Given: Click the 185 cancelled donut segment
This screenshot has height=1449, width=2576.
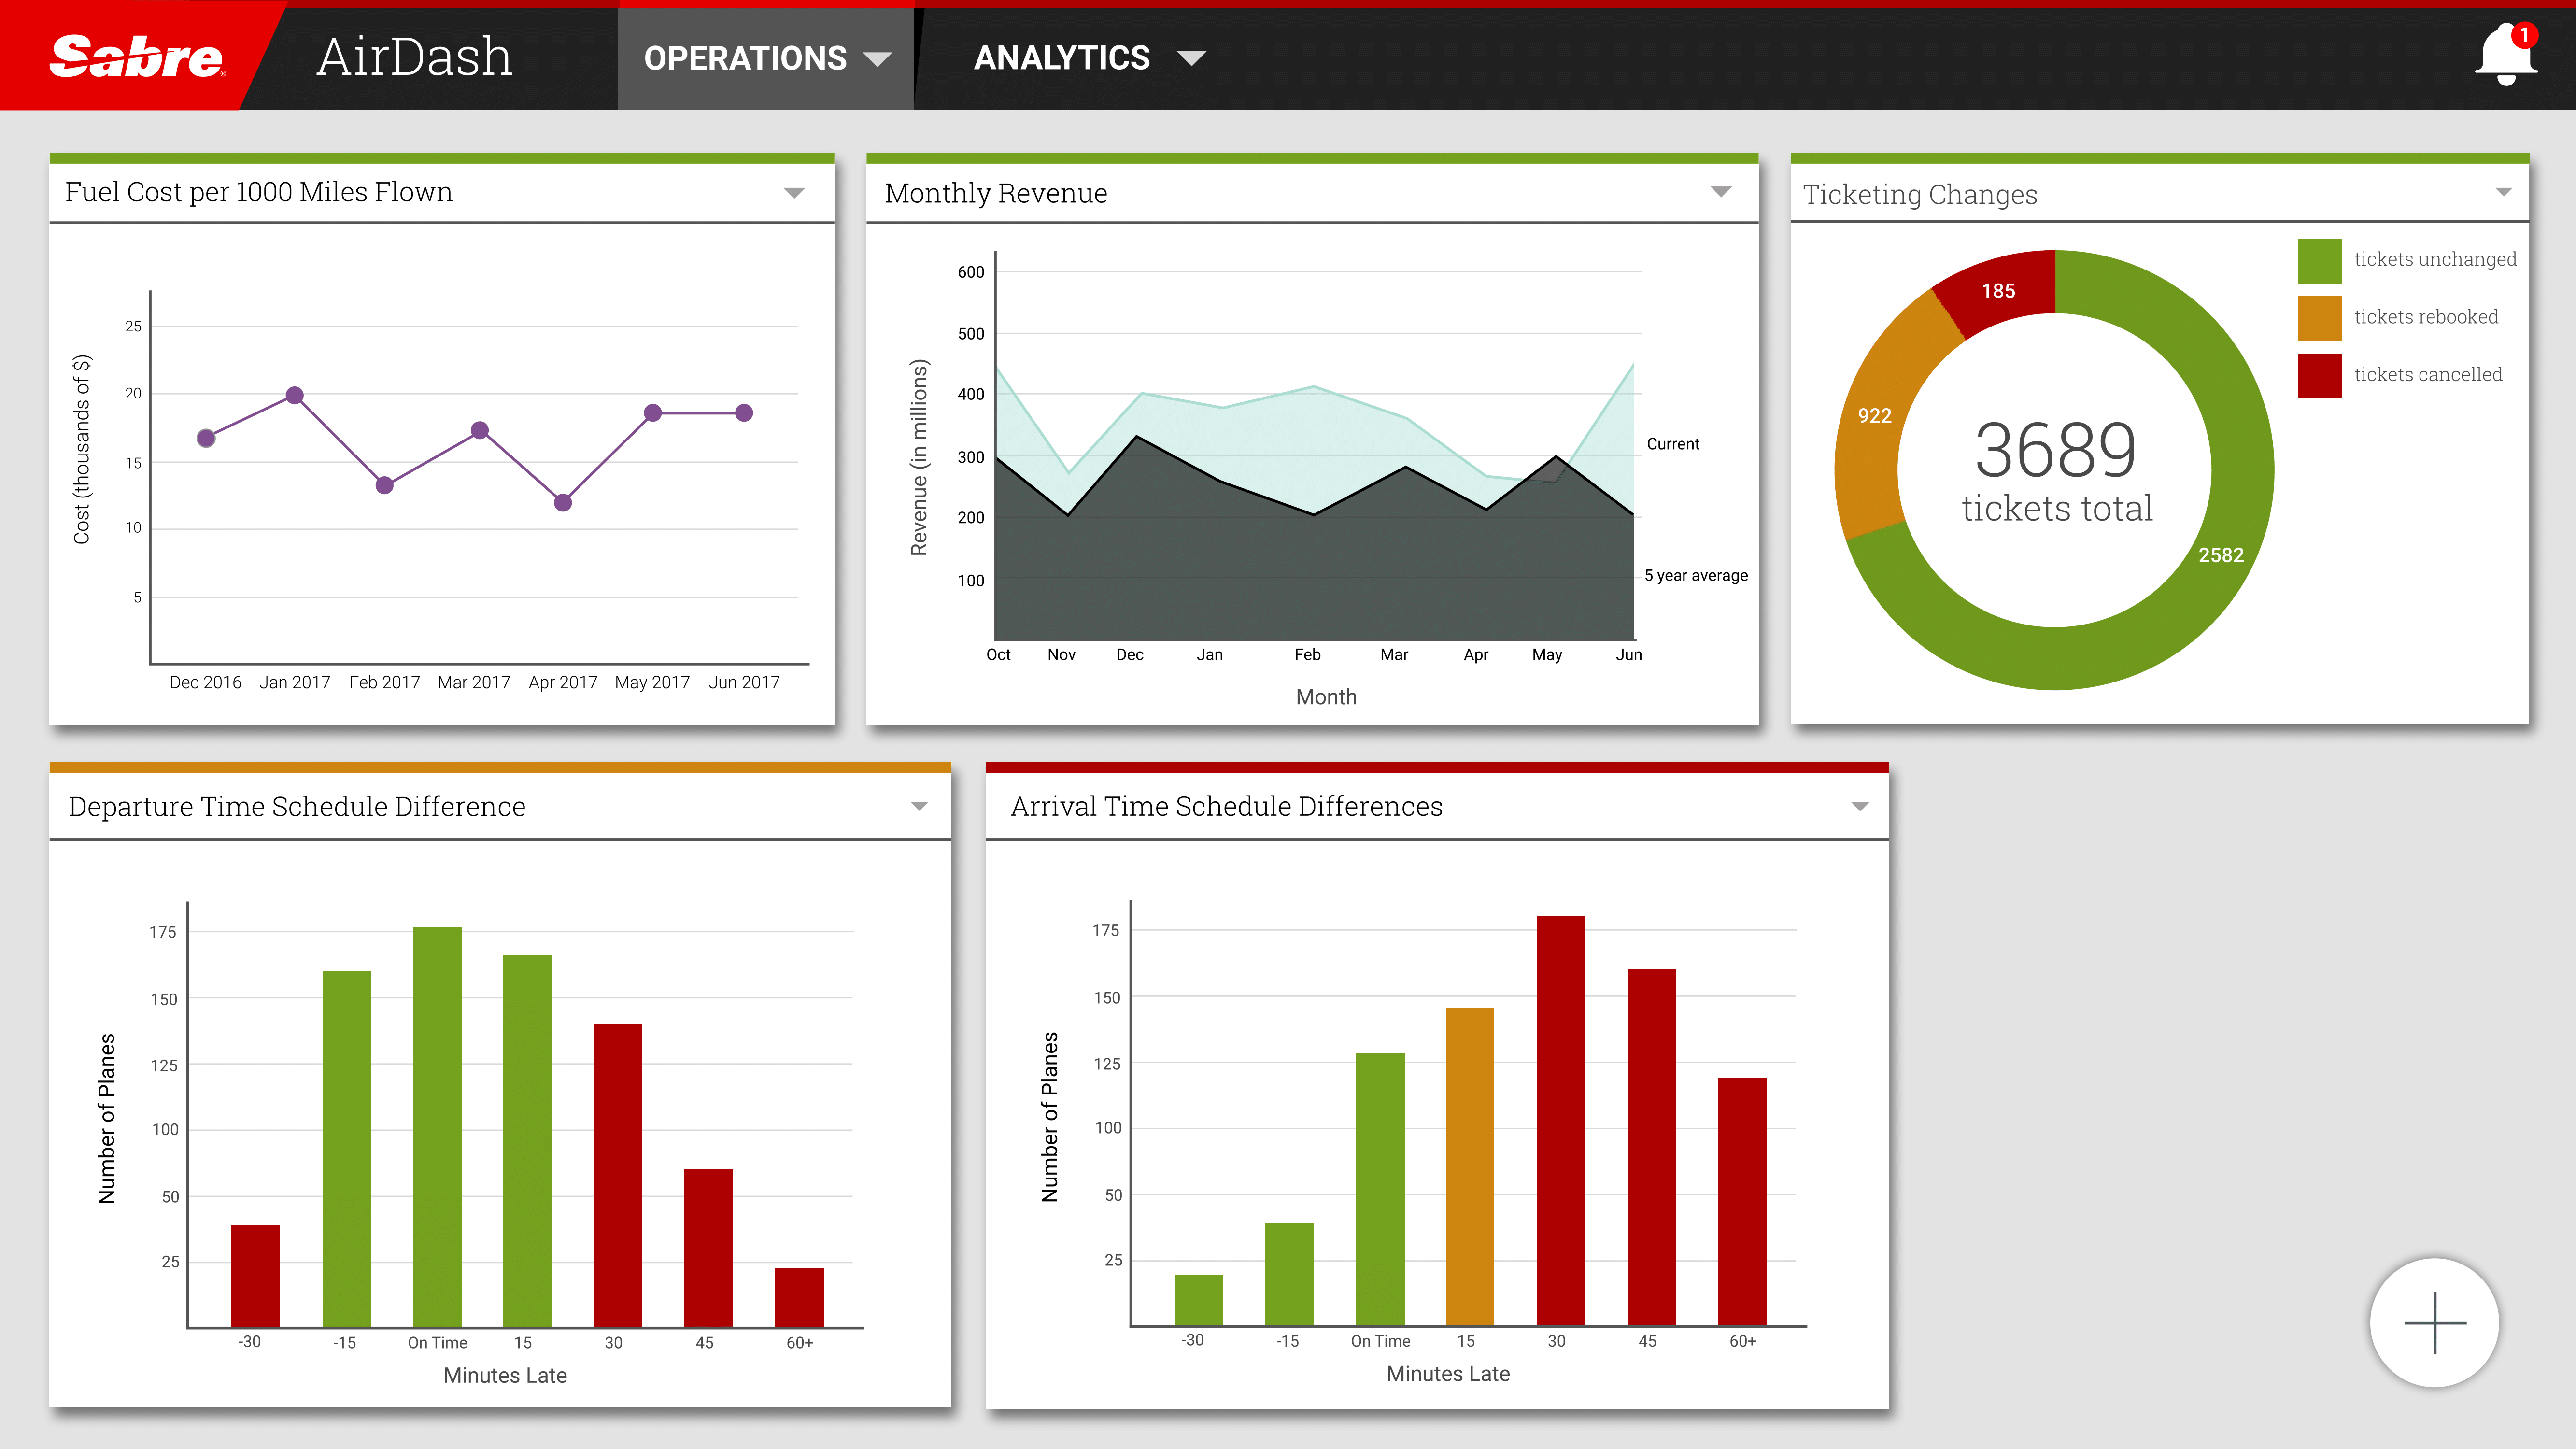Looking at the screenshot, I should coord(1998,291).
